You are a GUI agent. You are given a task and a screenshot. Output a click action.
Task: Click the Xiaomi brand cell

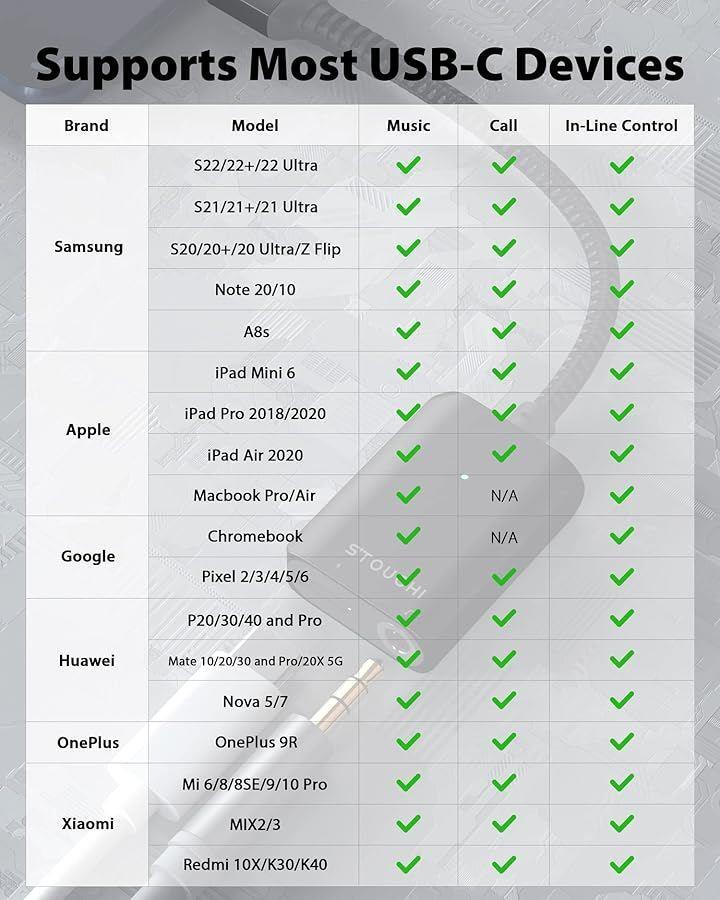pos(88,824)
